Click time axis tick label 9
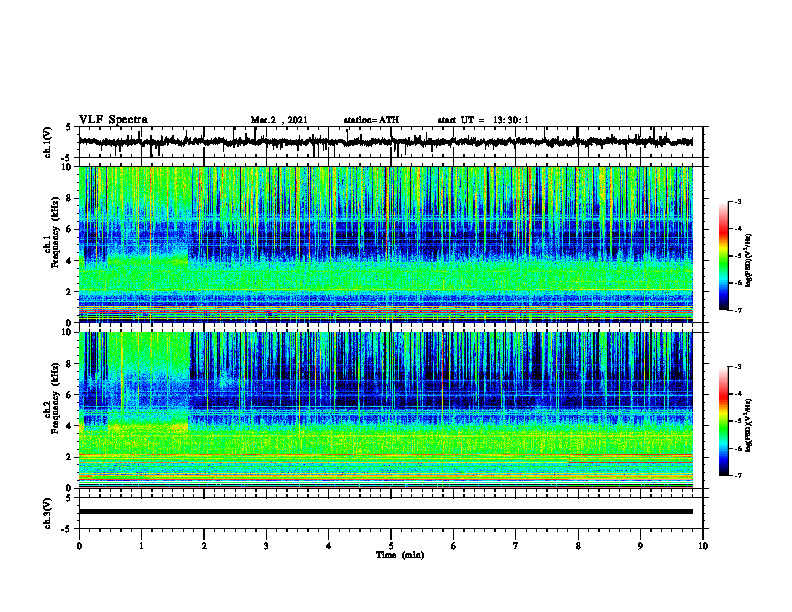Viewport: 792px width, 612px height. (640, 546)
